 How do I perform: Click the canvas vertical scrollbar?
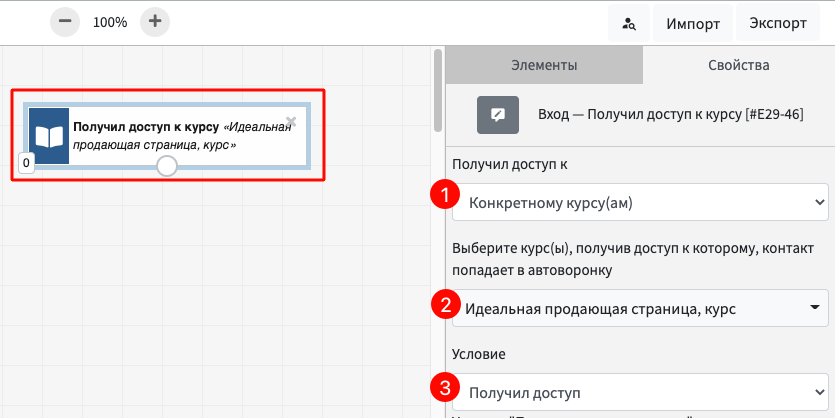pyautogui.click(x=437, y=92)
